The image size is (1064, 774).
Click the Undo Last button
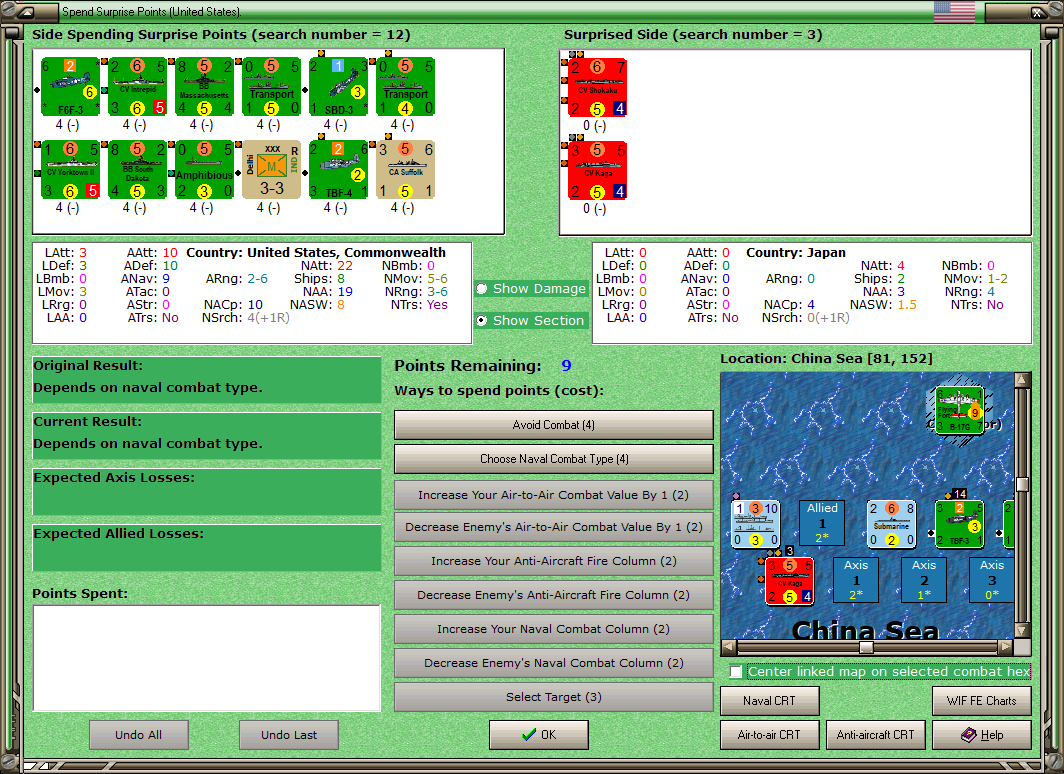click(x=289, y=735)
